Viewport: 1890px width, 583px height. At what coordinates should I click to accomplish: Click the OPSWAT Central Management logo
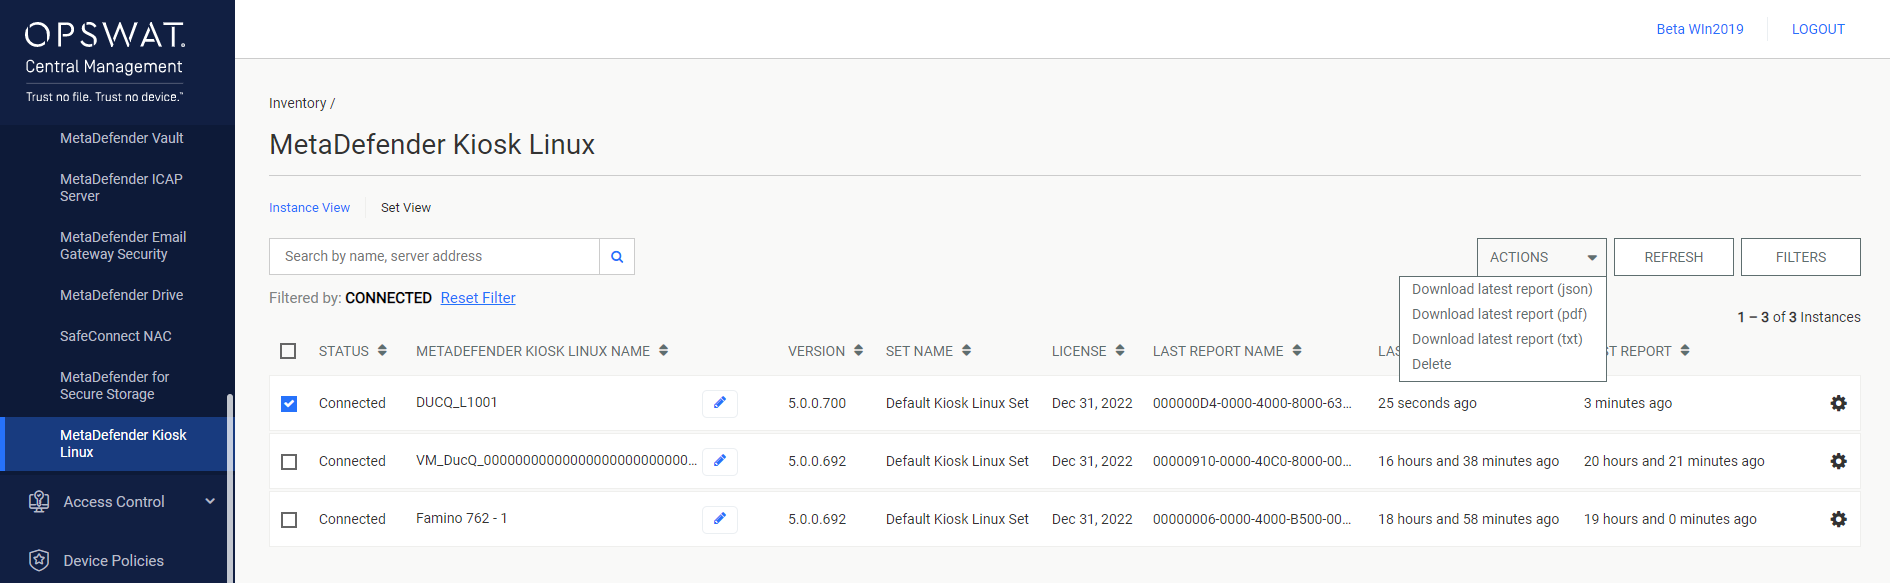pos(105,62)
